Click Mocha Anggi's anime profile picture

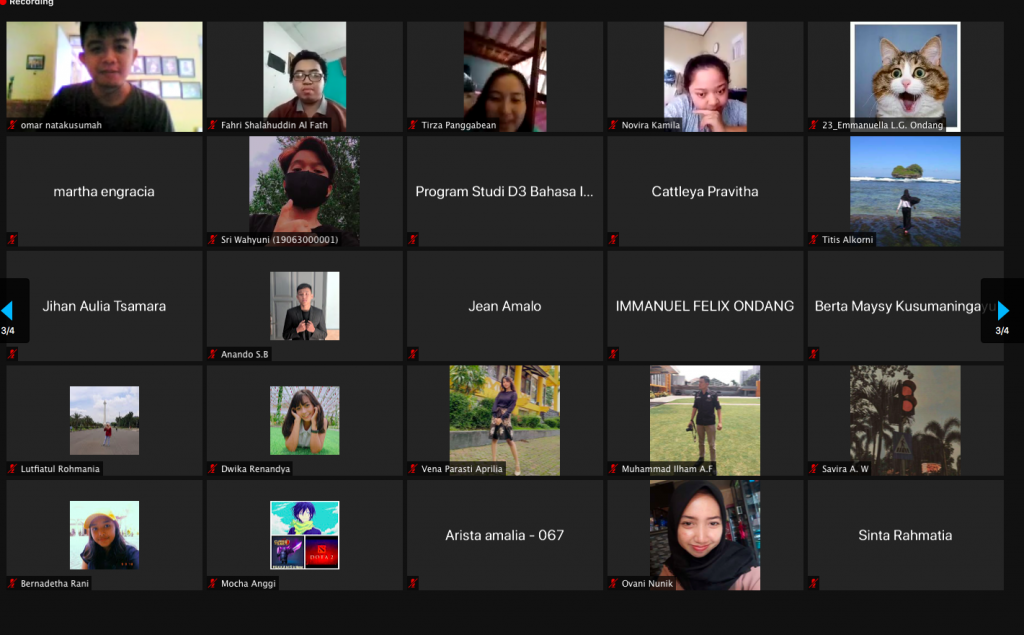click(x=305, y=535)
